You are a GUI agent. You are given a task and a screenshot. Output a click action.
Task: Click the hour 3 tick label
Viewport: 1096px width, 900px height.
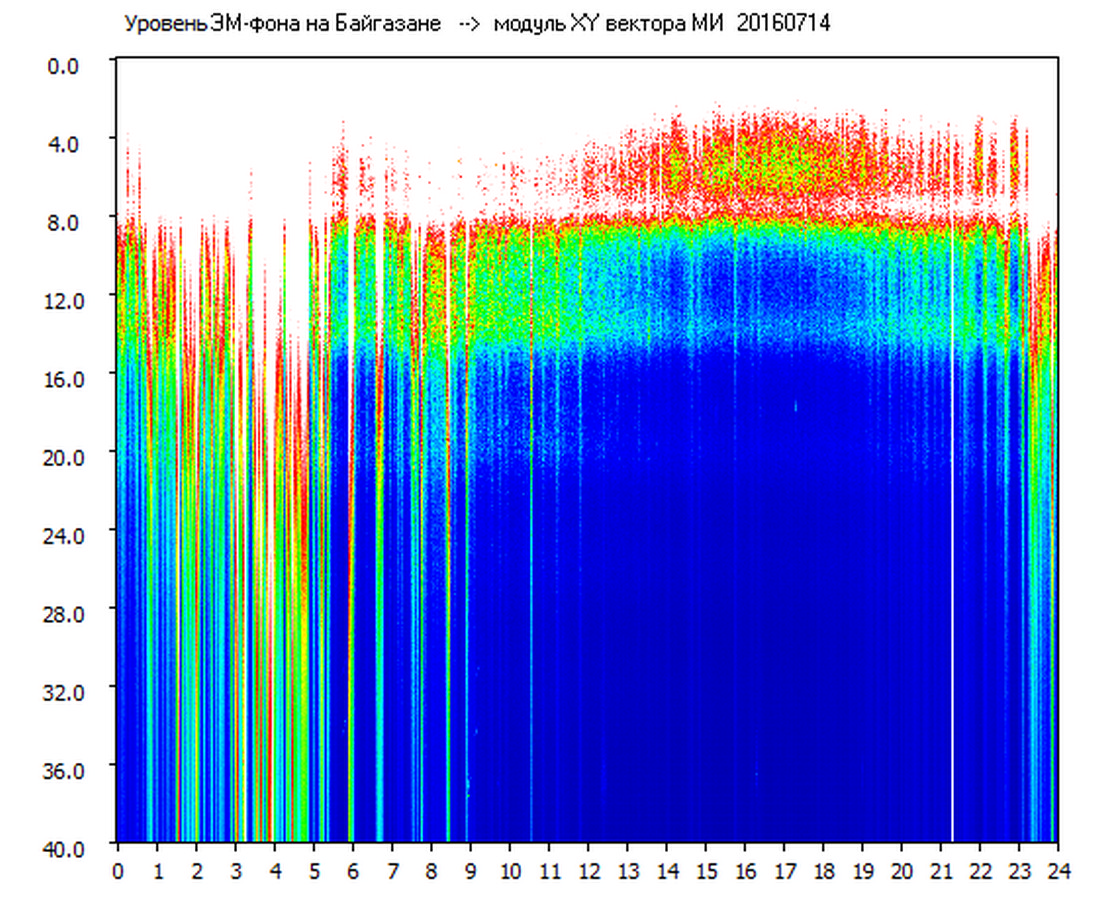tap(235, 871)
